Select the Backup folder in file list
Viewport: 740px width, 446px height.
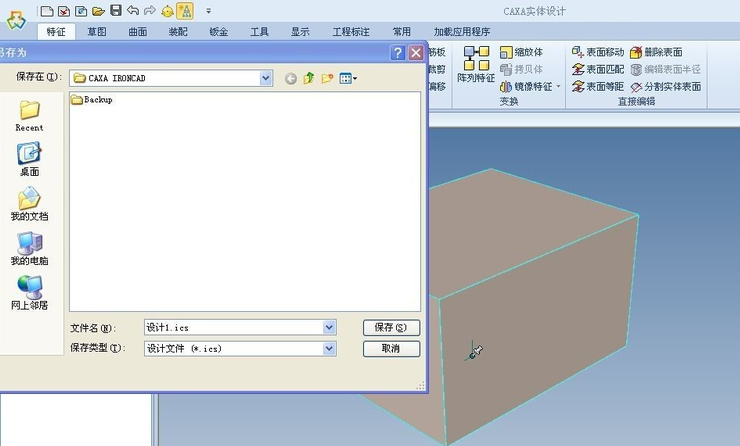click(x=92, y=100)
